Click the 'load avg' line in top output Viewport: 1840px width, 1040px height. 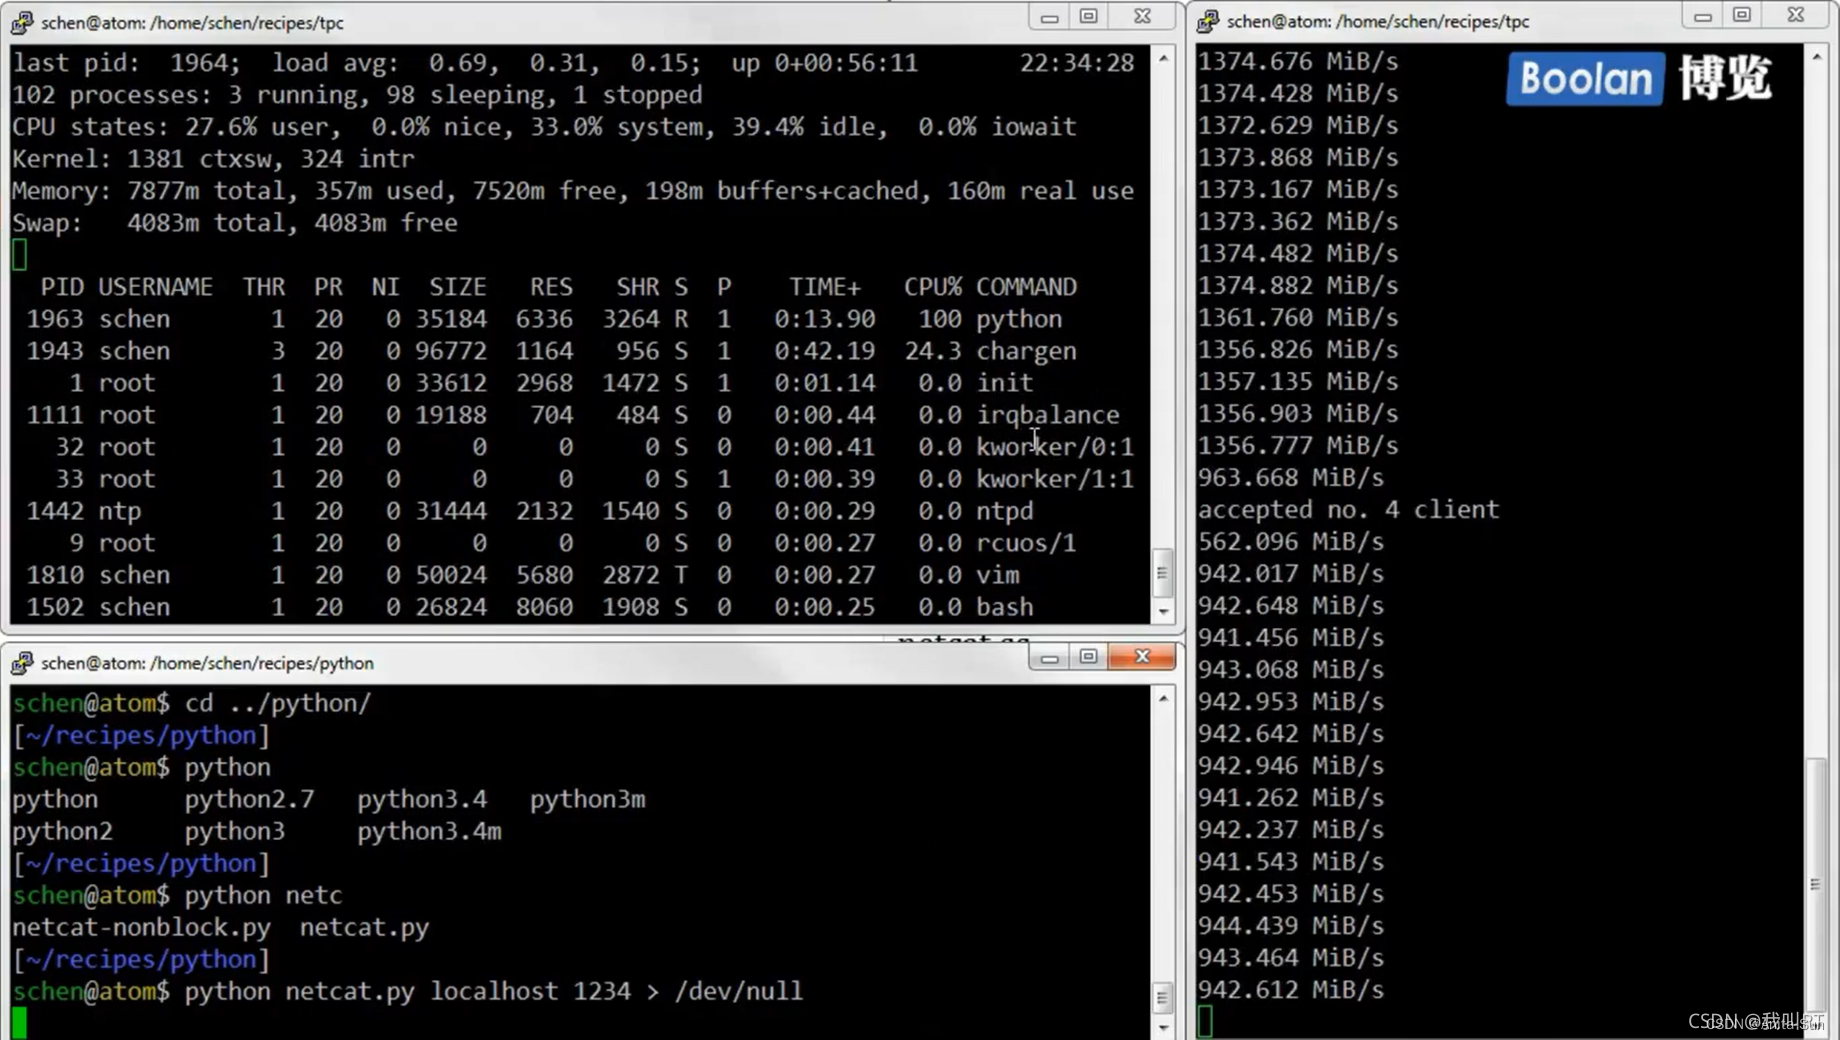[573, 63]
